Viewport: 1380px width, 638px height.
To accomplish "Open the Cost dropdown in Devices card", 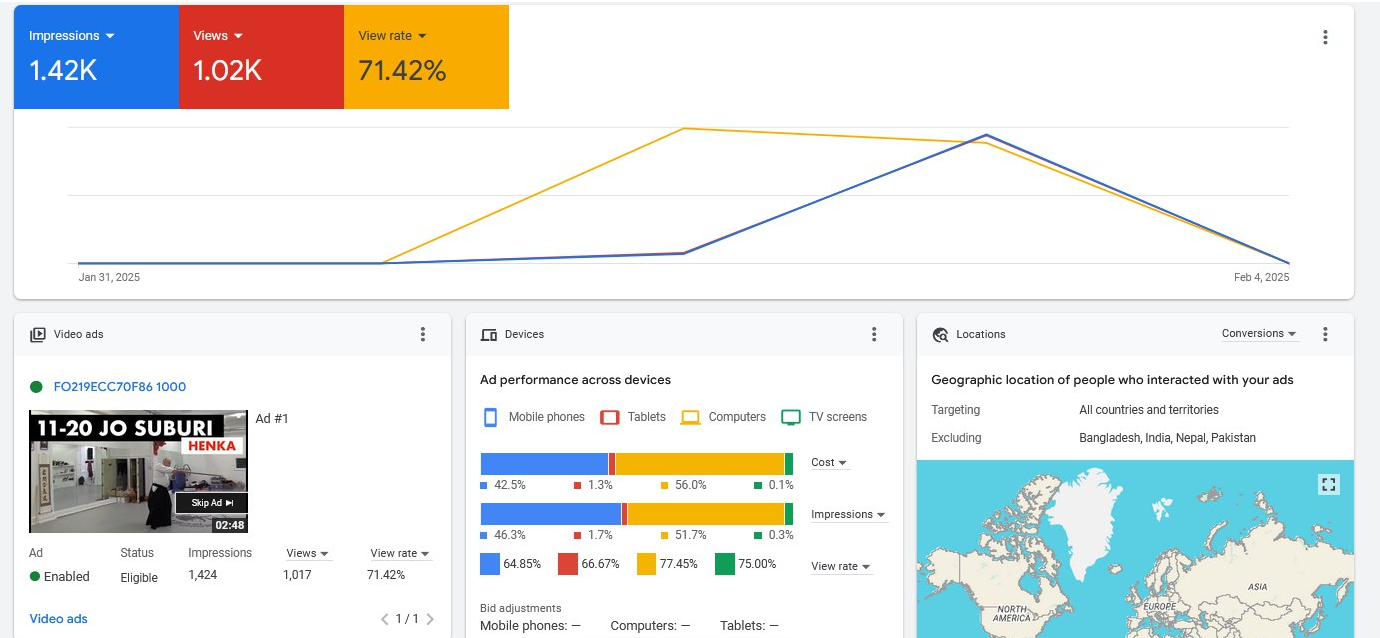I will (x=829, y=463).
